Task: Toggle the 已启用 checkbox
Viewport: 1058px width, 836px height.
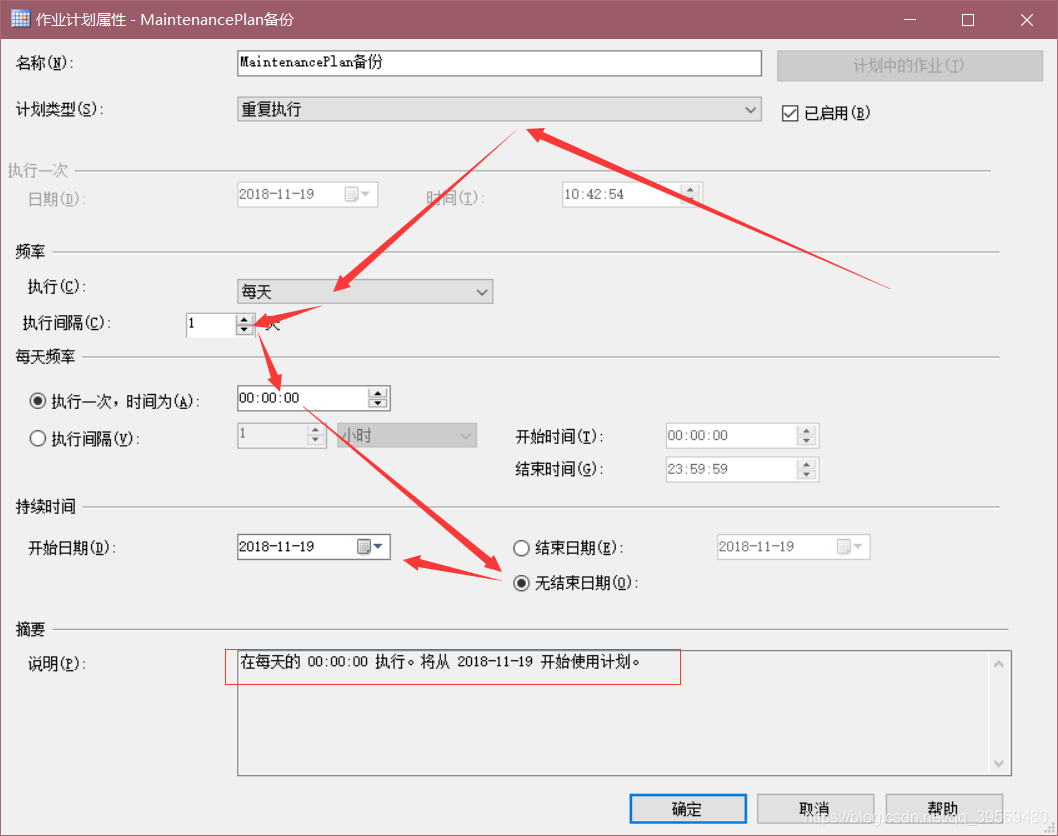Action: point(789,112)
